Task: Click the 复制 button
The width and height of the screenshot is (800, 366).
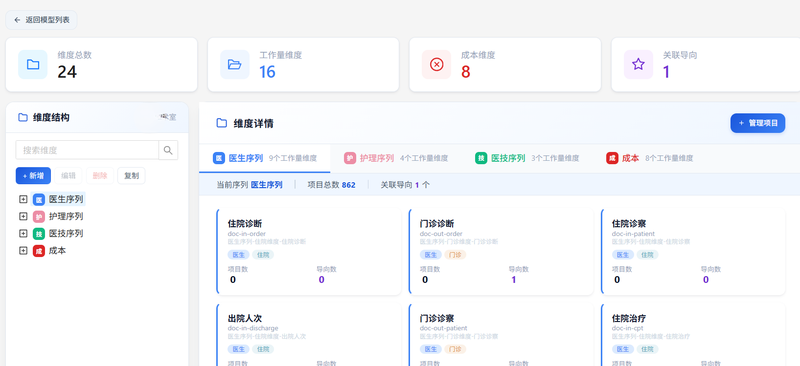Action: (x=131, y=176)
